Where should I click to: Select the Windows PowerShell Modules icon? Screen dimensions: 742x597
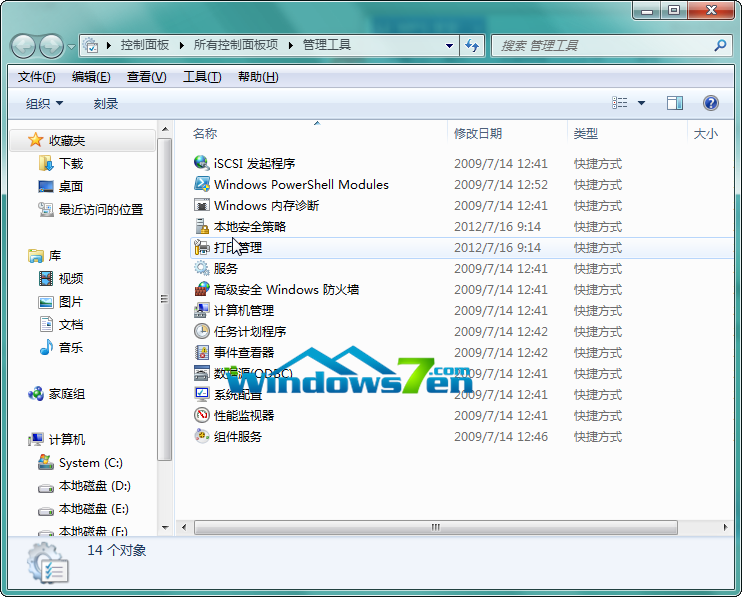(201, 184)
